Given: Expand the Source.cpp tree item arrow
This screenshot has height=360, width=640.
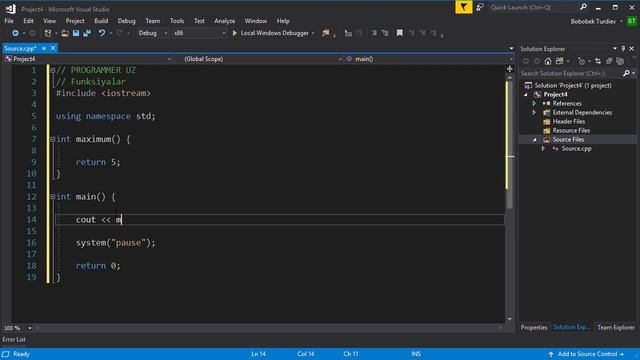Looking at the screenshot, I should tap(543, 149).
